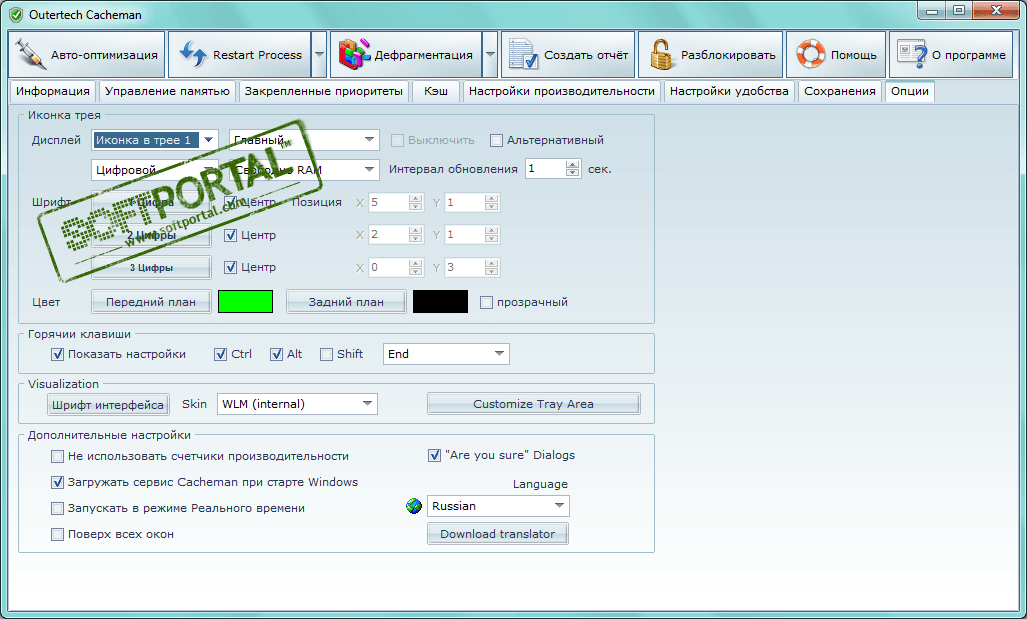1027x619 pixels.
Task: Click the Customize Tray Area button
Action: tap(534, 403)
